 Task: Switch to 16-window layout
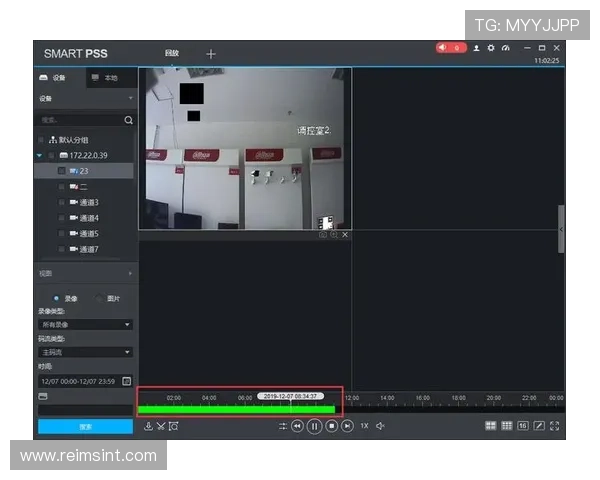(523, 426)
